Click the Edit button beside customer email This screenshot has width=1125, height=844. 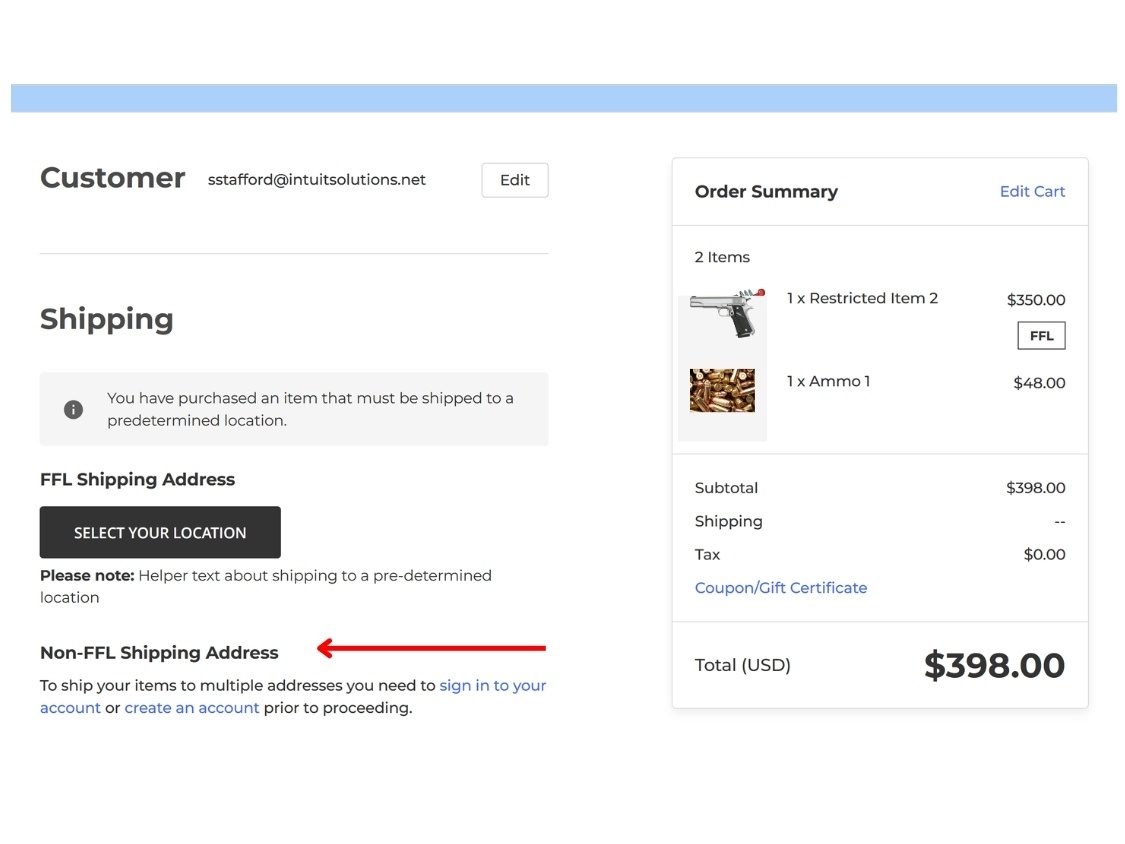click(514, 180)
